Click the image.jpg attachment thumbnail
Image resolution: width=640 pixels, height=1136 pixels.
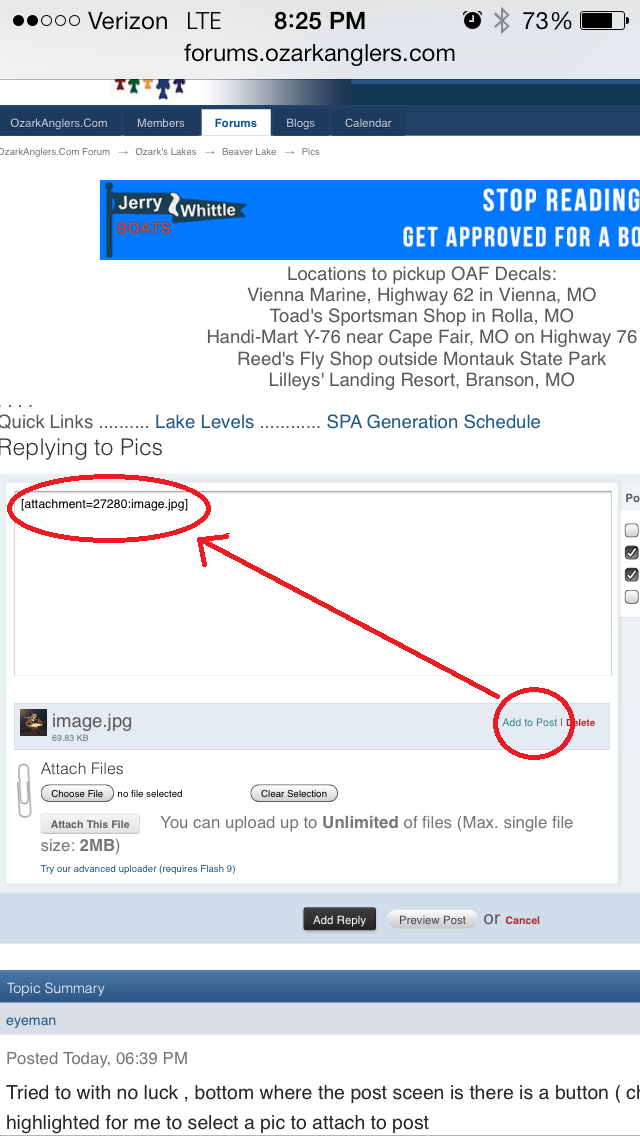coord(33,722)
